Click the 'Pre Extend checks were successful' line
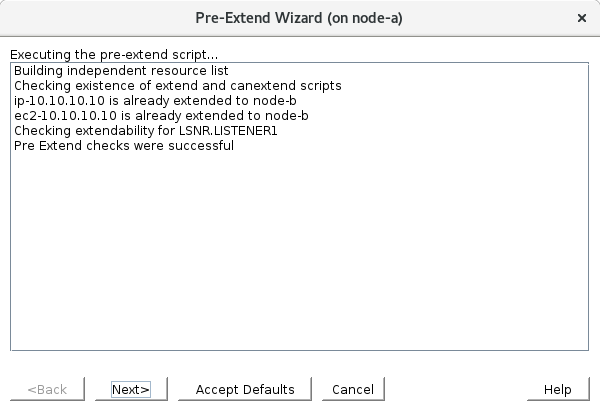The image size is (600, 411). click(x=123, y=146)
